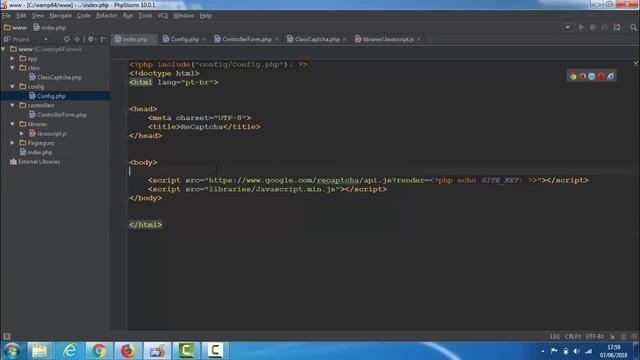Open the Run menu
Viewport: 640px width, 360px height.
click(128, 16)
